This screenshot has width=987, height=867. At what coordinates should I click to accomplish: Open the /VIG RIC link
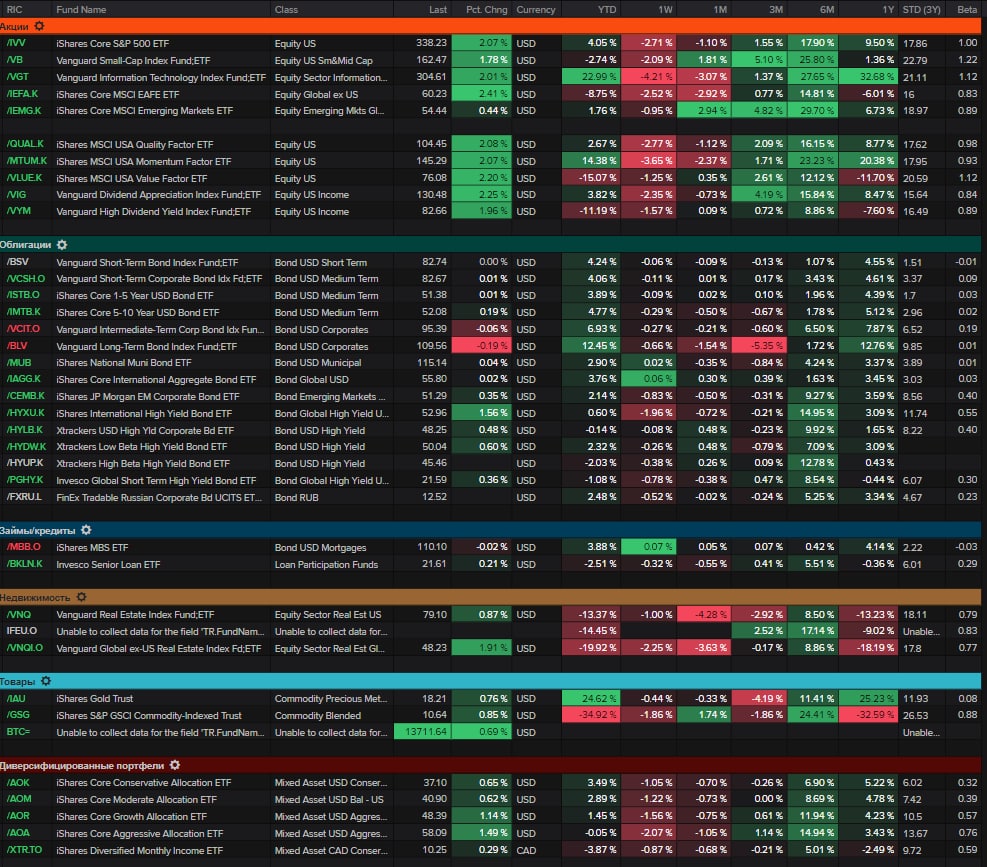pos(16,195)
